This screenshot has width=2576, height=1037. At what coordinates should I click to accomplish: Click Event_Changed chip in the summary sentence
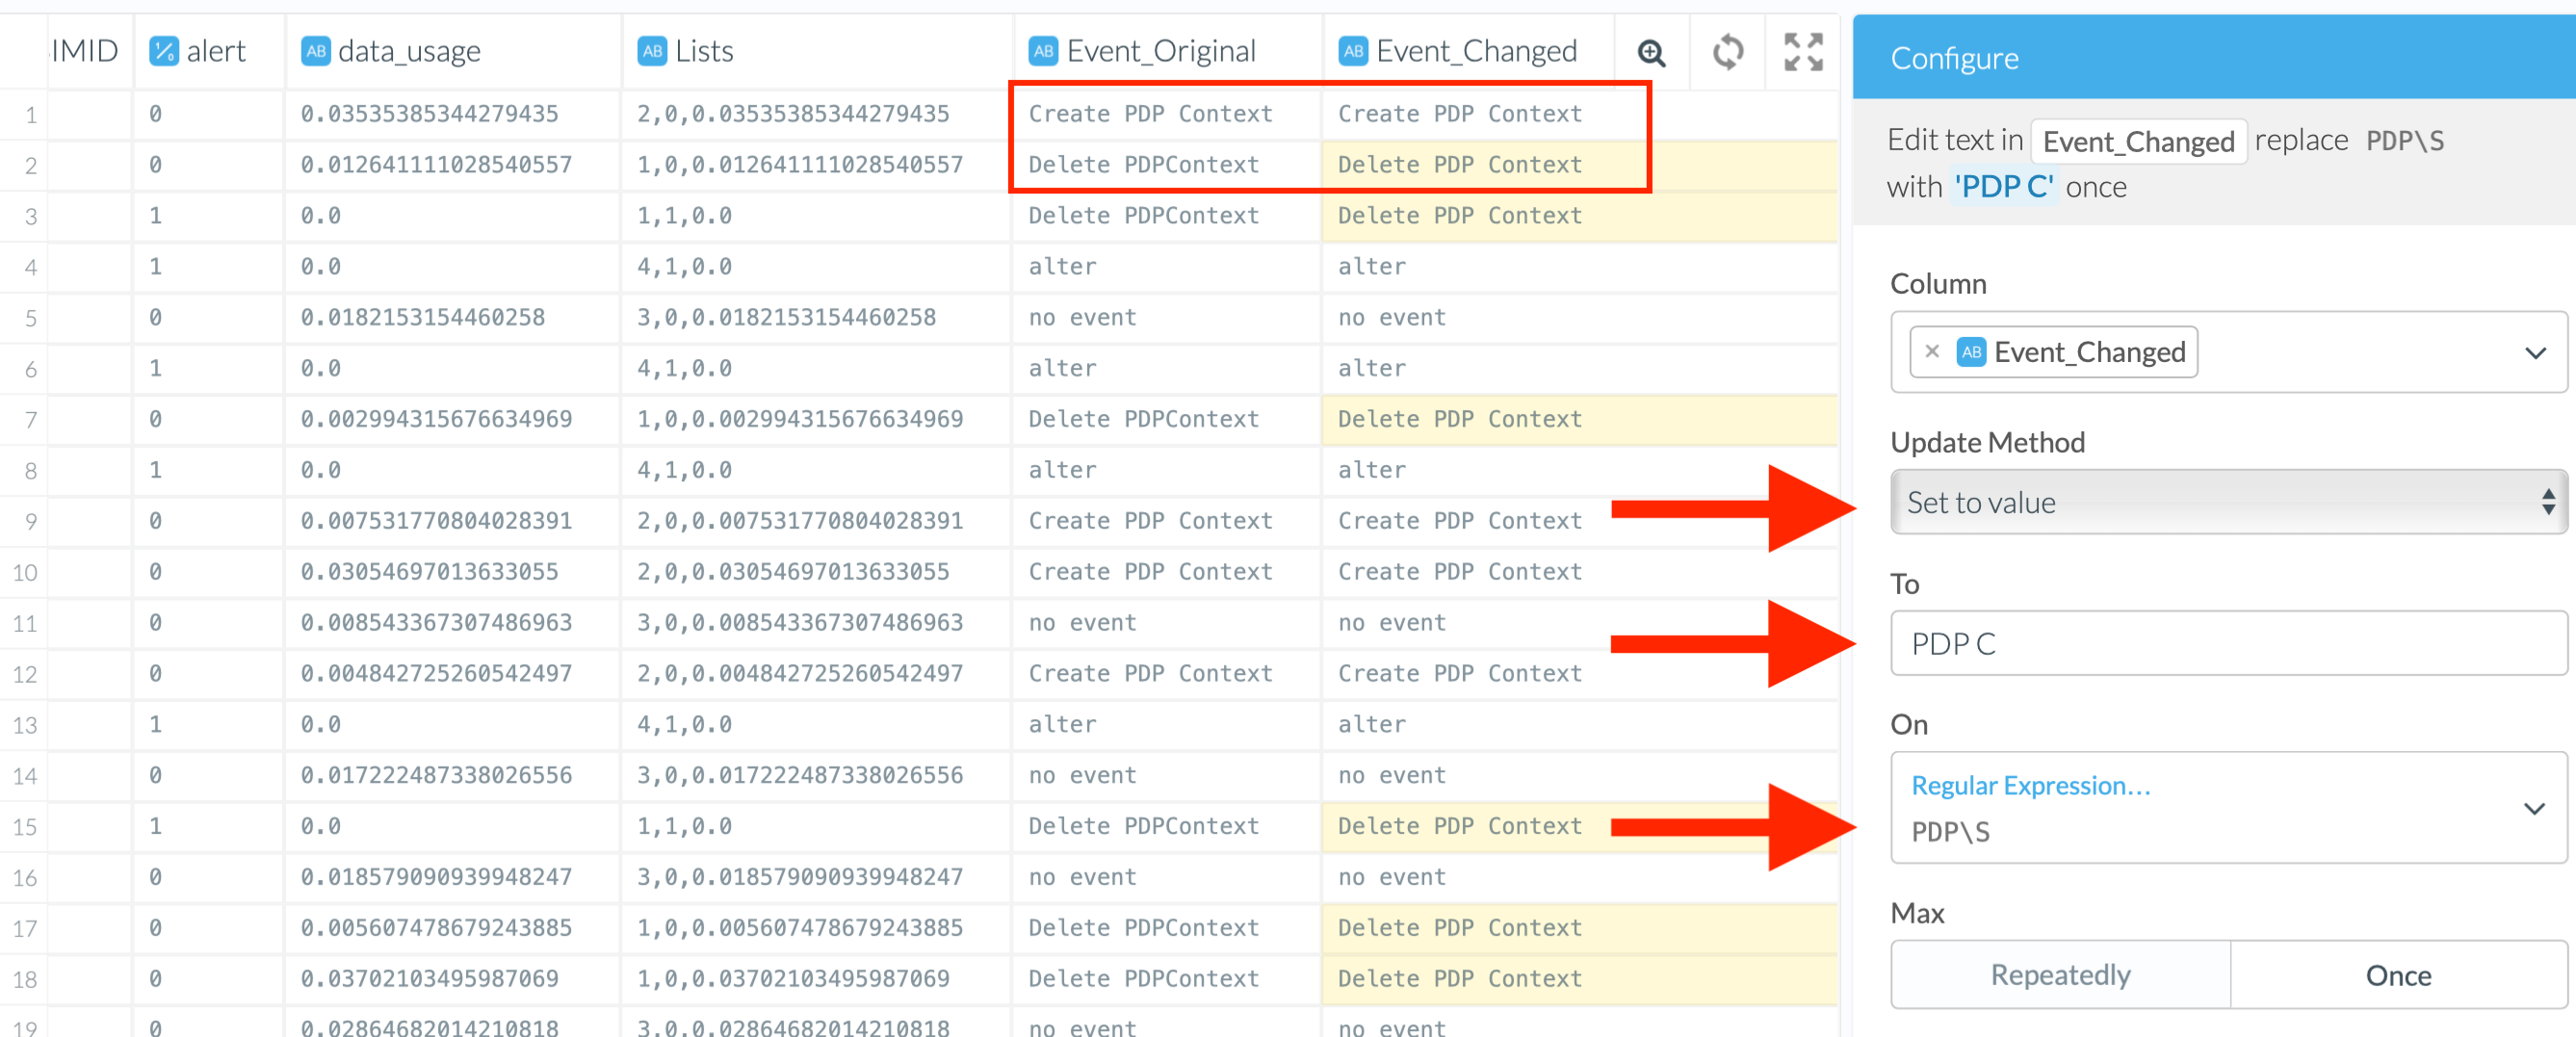2138,142
